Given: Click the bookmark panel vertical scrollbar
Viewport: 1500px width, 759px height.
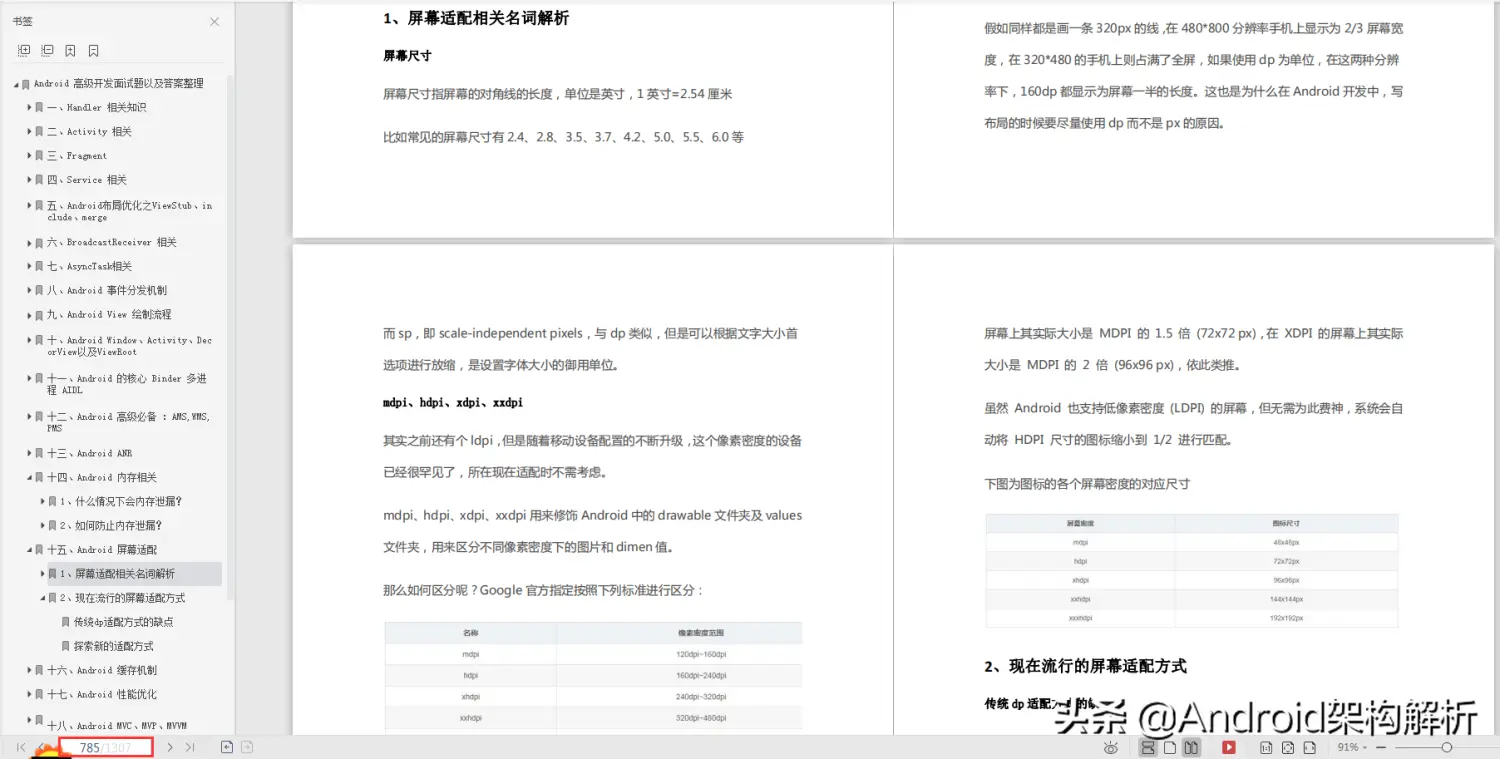Looking at the screenshot, I should point(230,337).
